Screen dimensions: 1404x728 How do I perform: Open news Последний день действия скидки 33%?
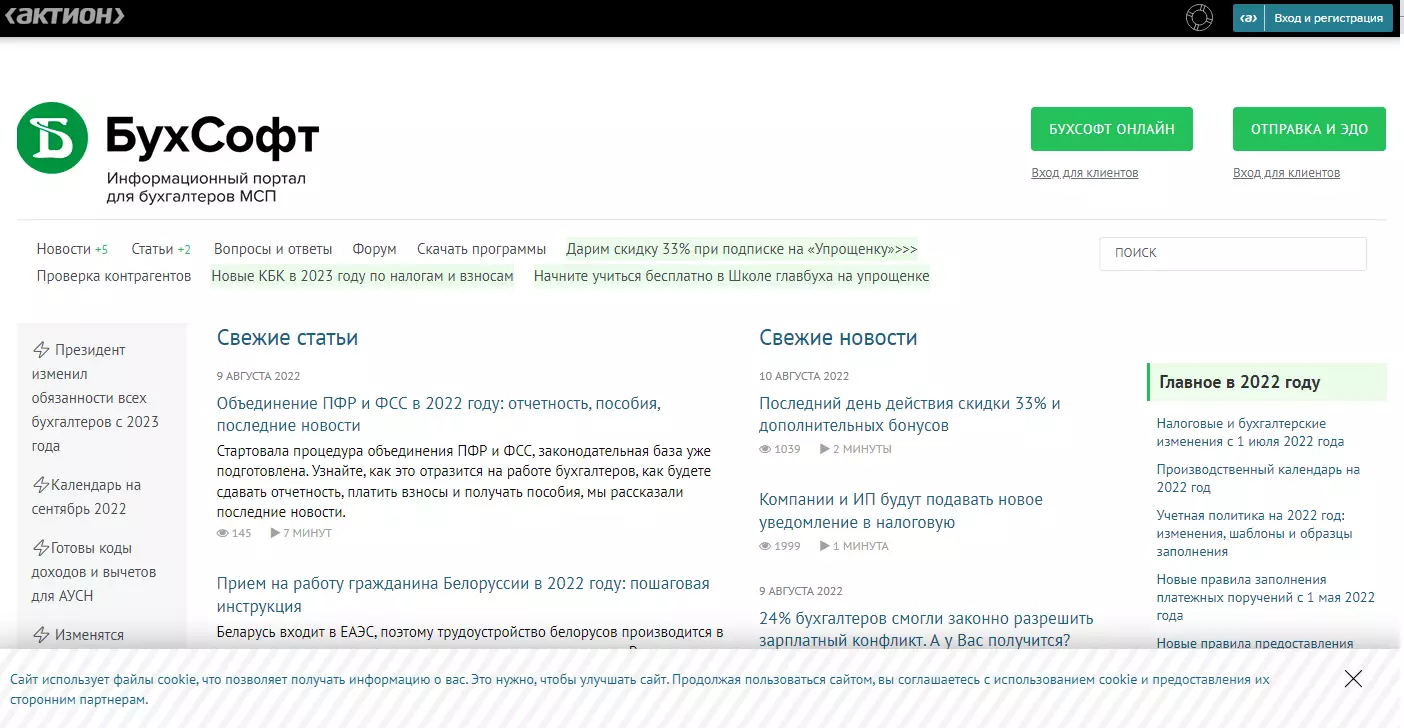(x=910, y=414)
